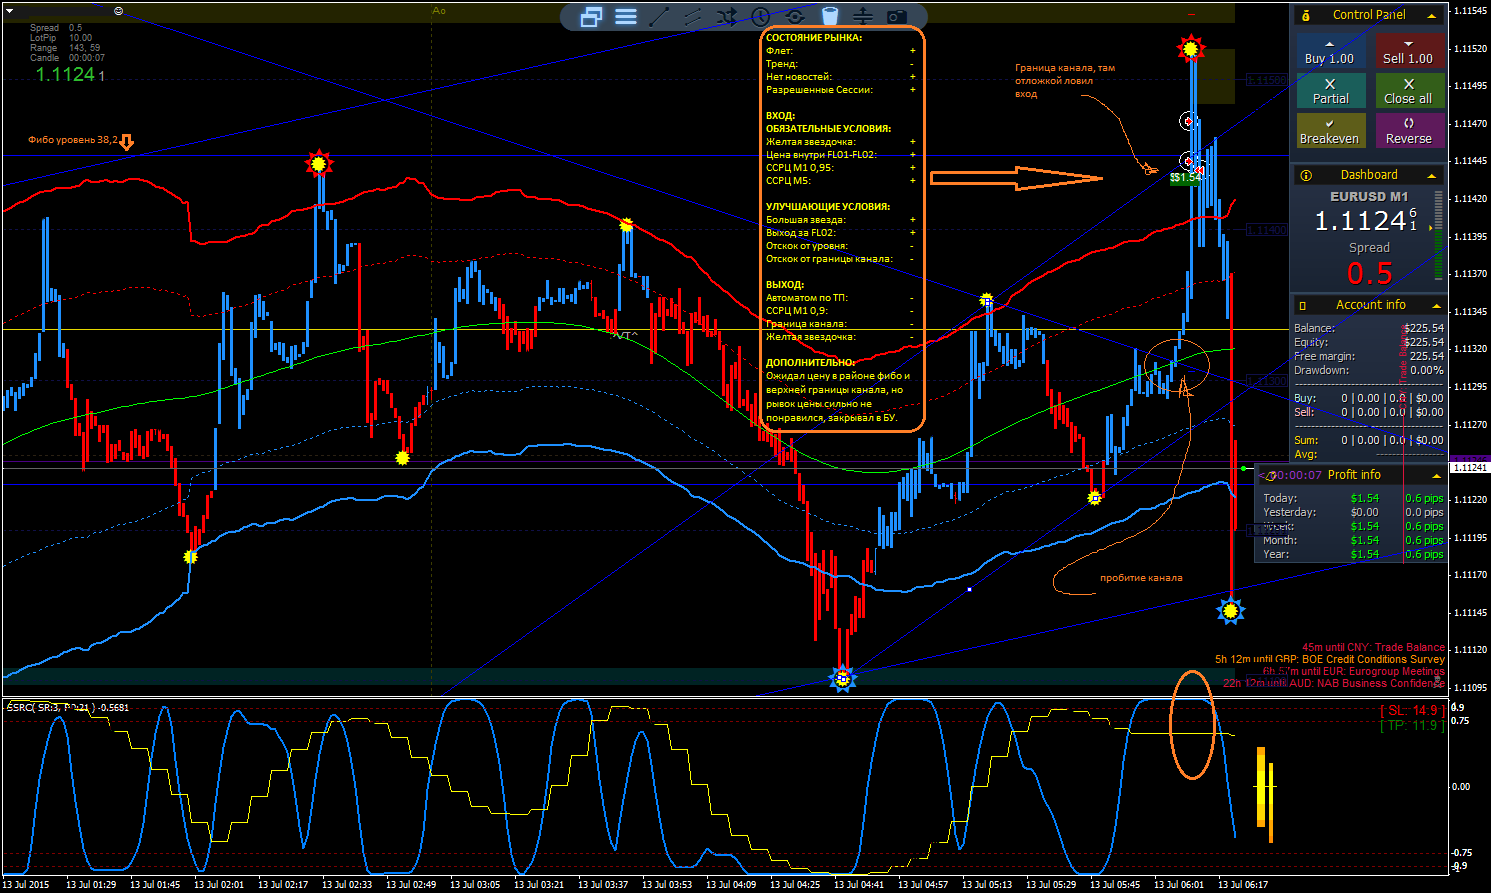Click the Yesterday profit value $0.00
The width and height of the screenshot is (1491, 893).
coord(1364,512)
